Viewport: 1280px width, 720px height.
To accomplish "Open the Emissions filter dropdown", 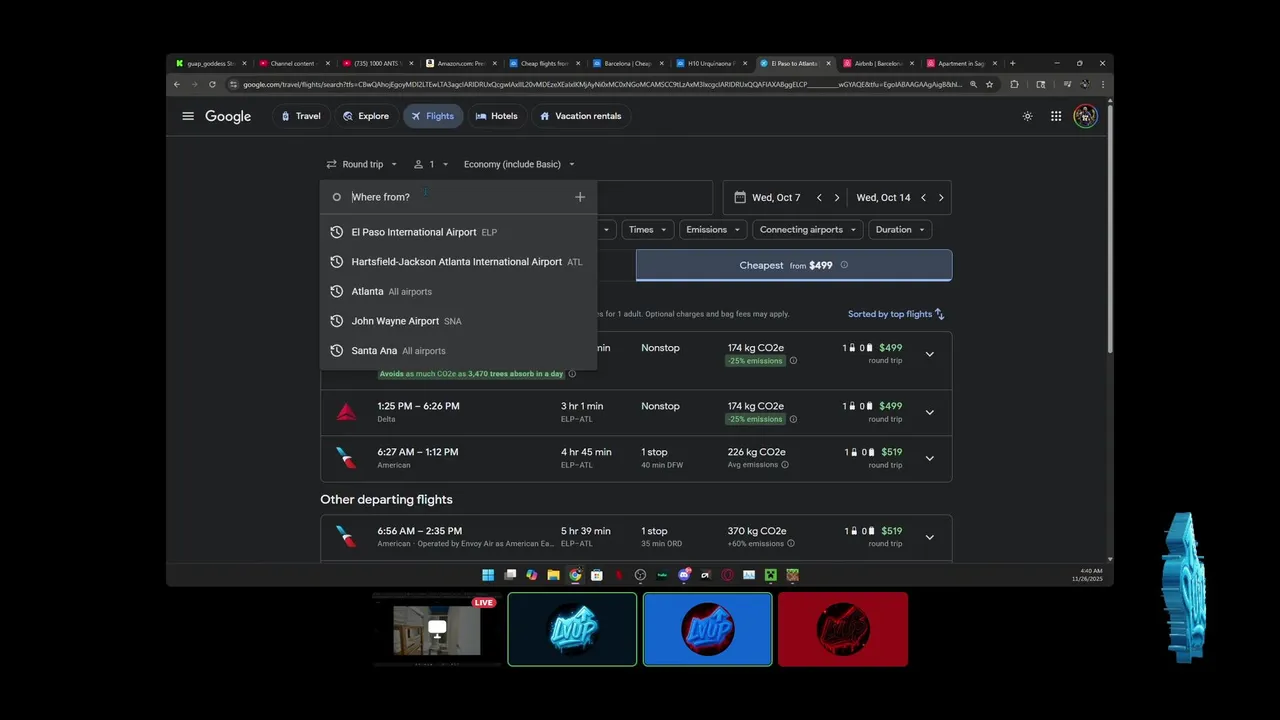I will click(712, 230).
